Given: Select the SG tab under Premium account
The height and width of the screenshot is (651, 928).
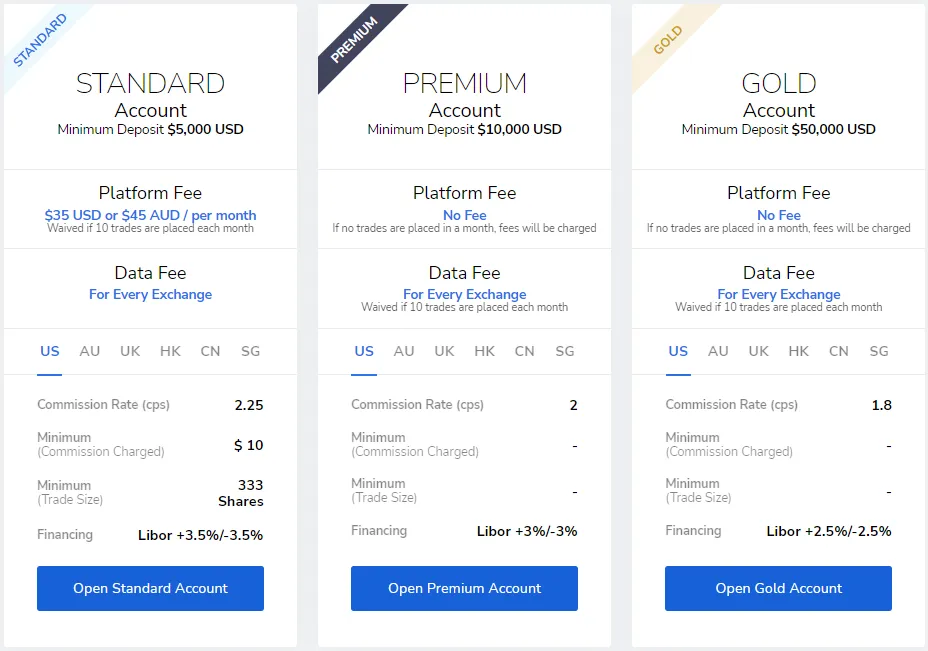Looking at the screenshot, I should click(x=564, y=351).
